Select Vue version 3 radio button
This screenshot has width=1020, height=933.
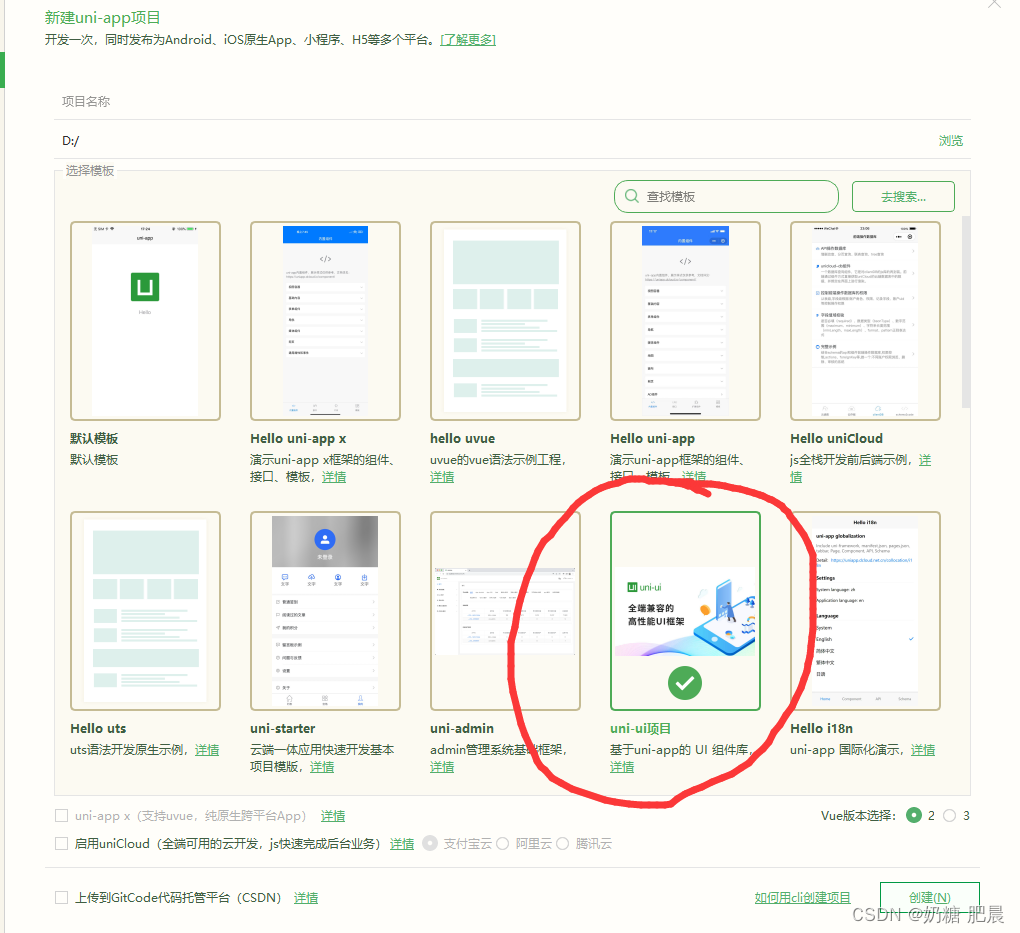[x=950, y=815]
